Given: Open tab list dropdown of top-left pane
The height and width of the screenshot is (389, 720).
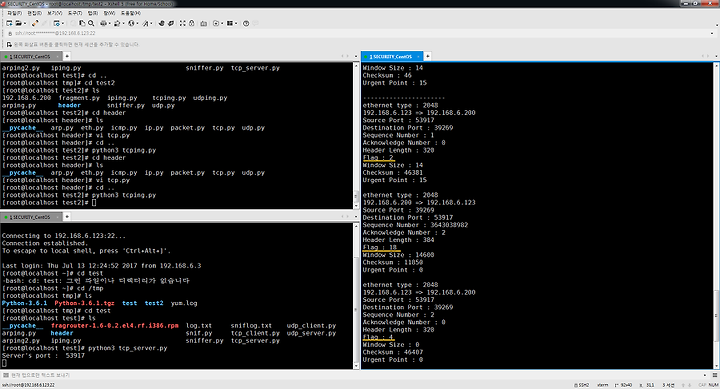Looking at the screenshot, I should coord(356,56).
